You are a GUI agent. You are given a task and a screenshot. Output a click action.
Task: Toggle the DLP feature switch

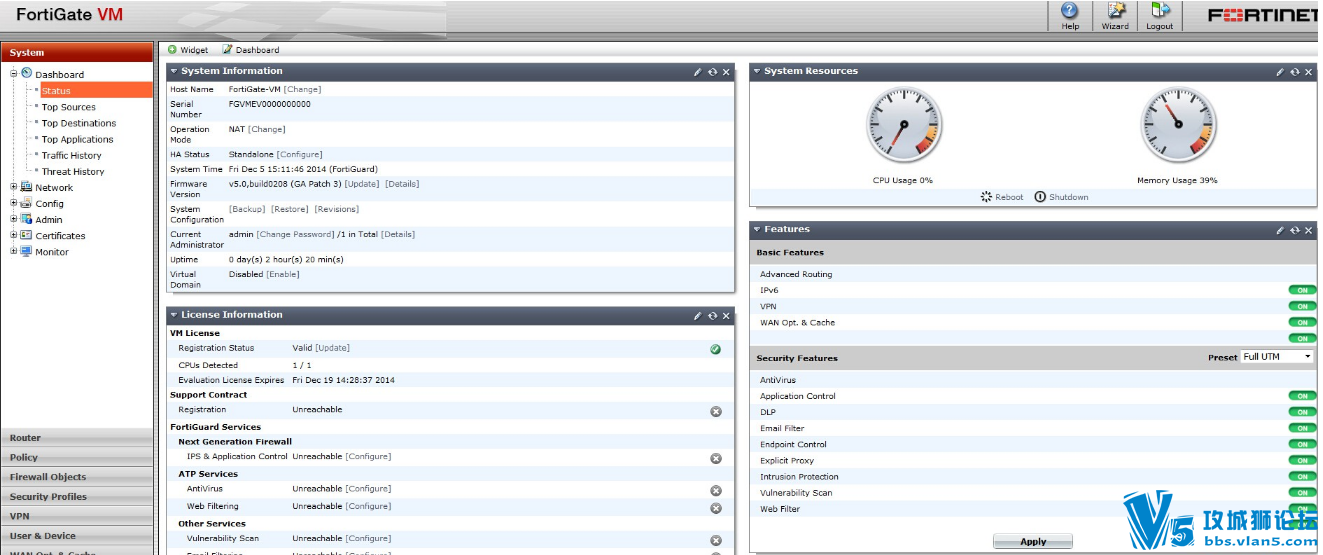click(x=1302, y=412)
